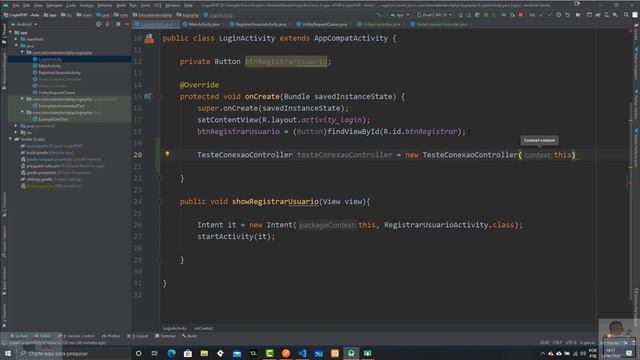Fold the onCreate method at line 15

(x=160, y=97)
